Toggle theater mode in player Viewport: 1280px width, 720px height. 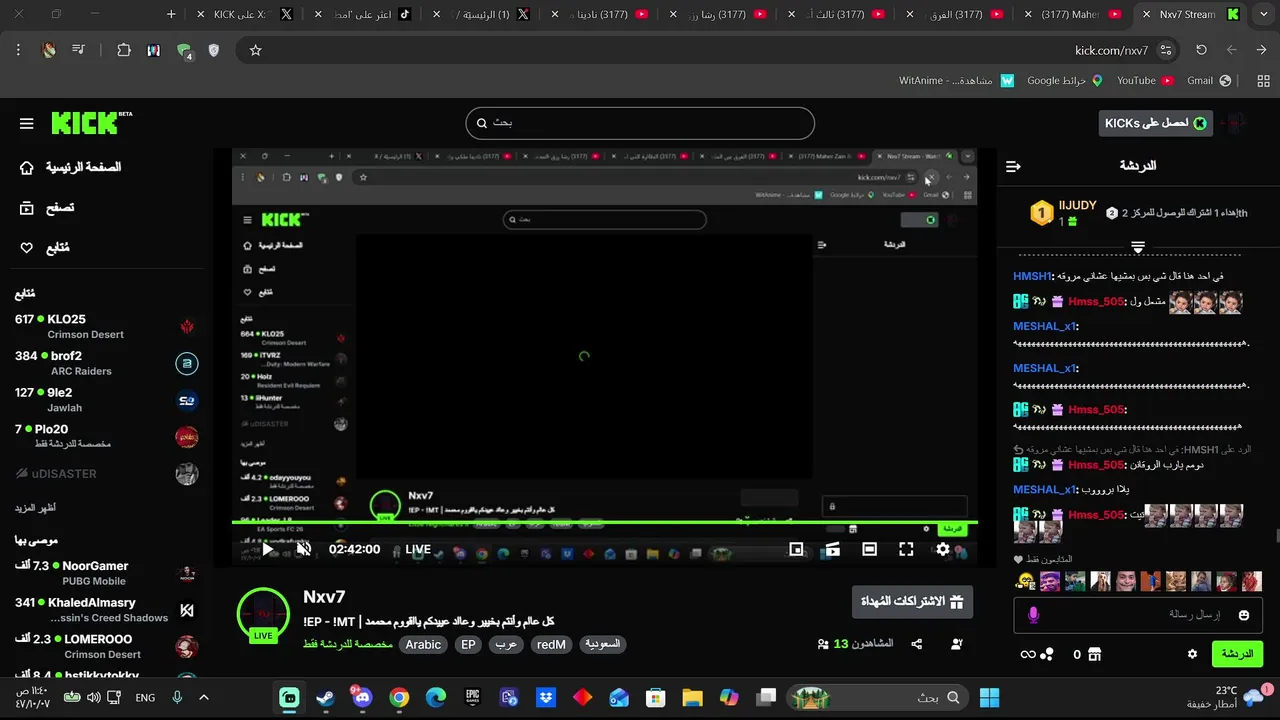click(x=869, y=549)
